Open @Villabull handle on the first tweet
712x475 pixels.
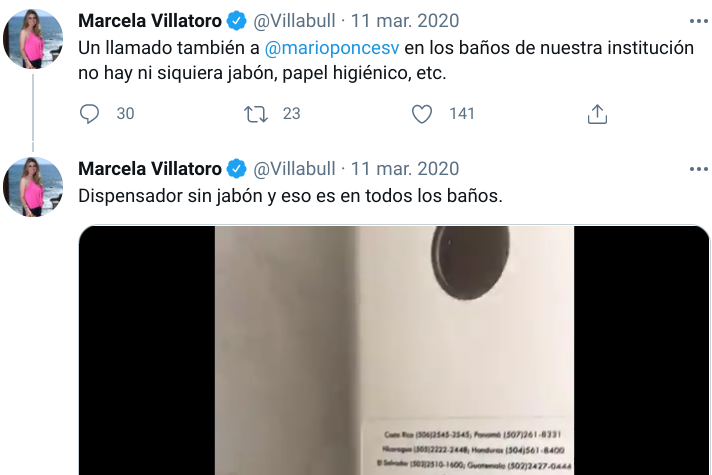coord(294,21)
